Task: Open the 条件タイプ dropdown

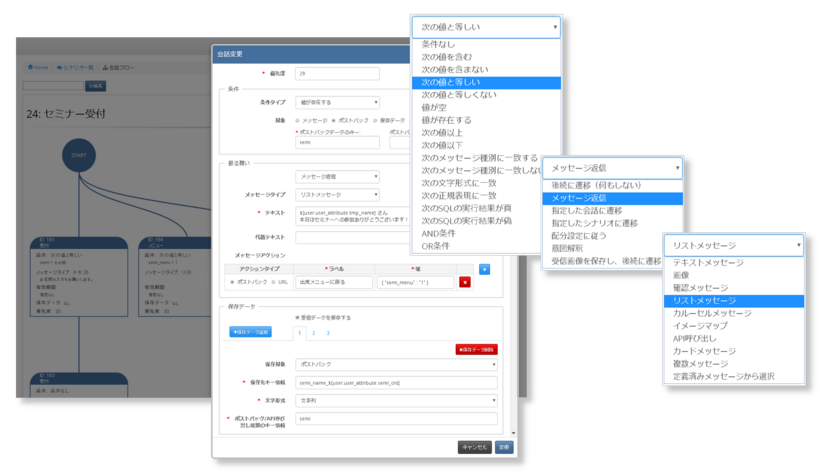Action: [x=338, y=102]
